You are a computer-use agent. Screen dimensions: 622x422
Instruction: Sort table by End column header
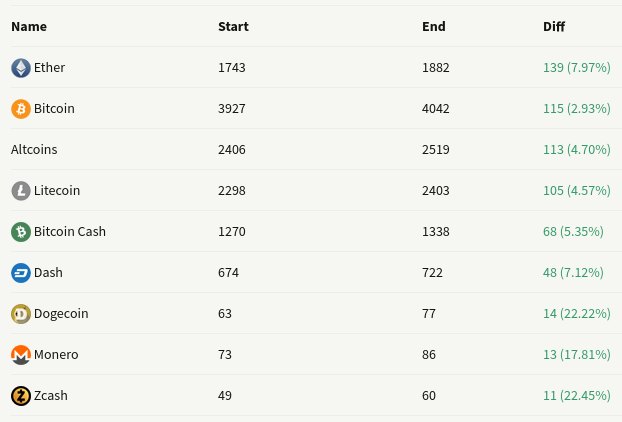pyautogui.click(x=434, y=27)
